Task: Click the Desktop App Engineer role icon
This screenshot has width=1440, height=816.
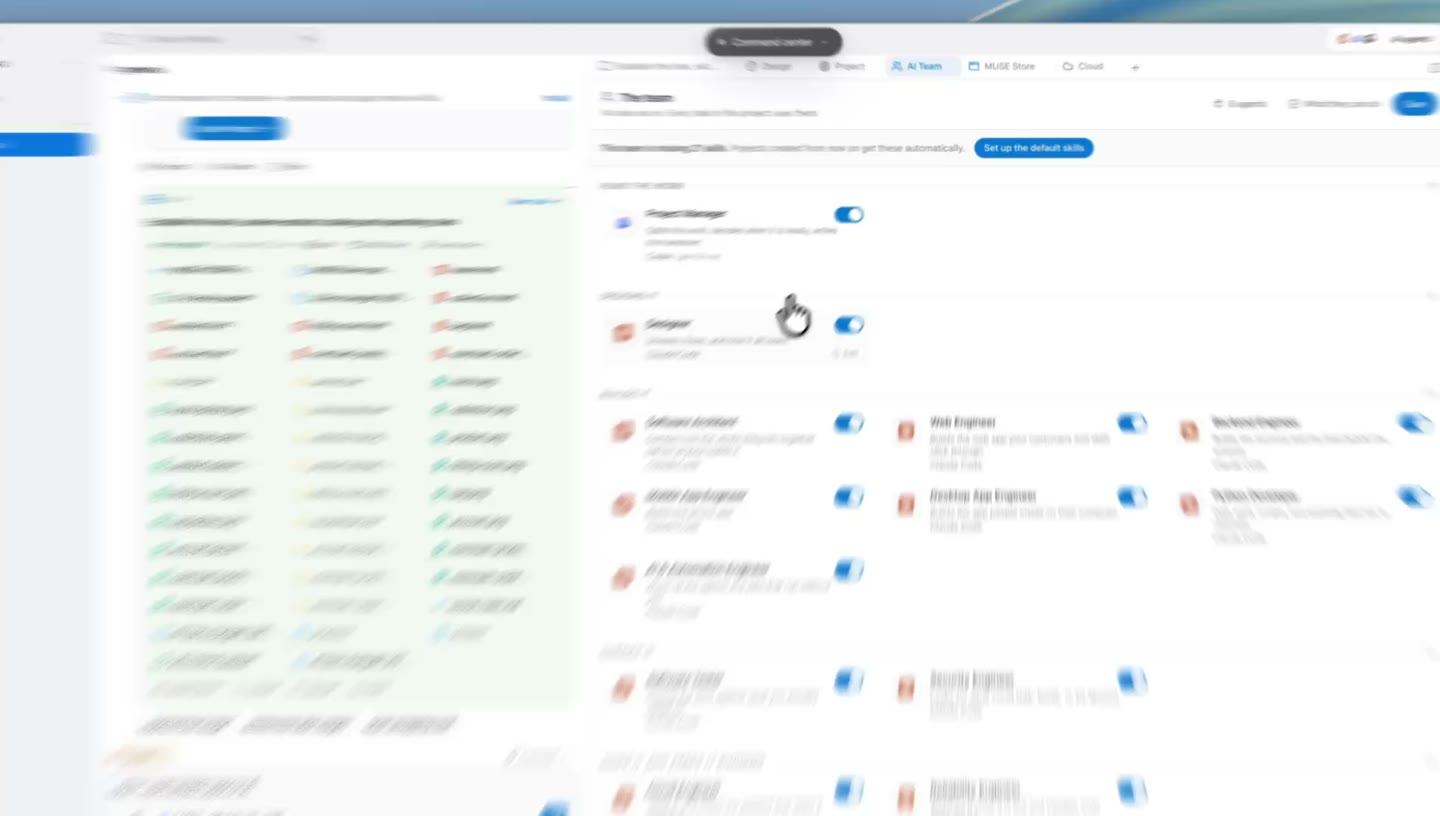Action: (x=906, y=504)
